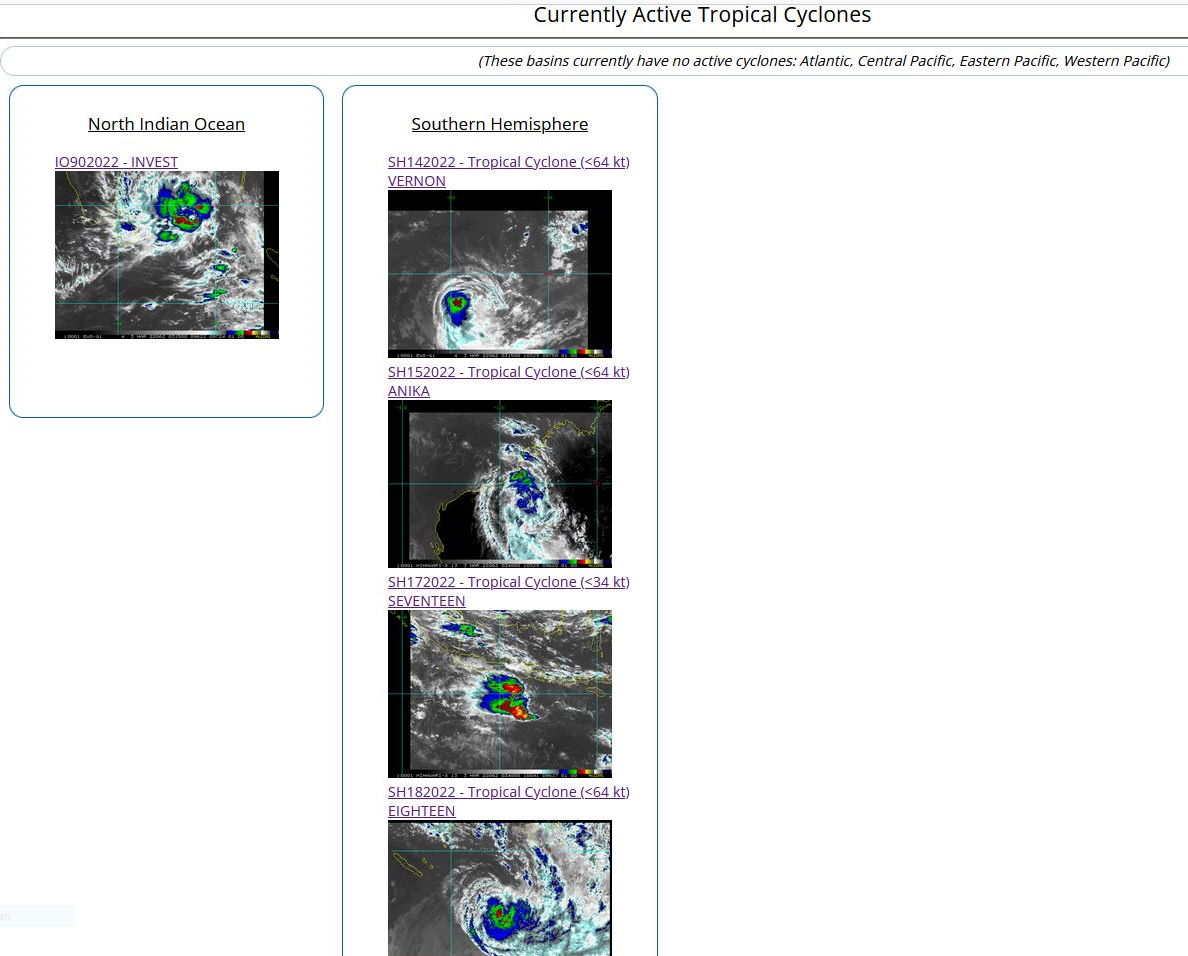Open the Anika satellite image thumbnail
The image size is (1188, 956).
pos(499,482)
